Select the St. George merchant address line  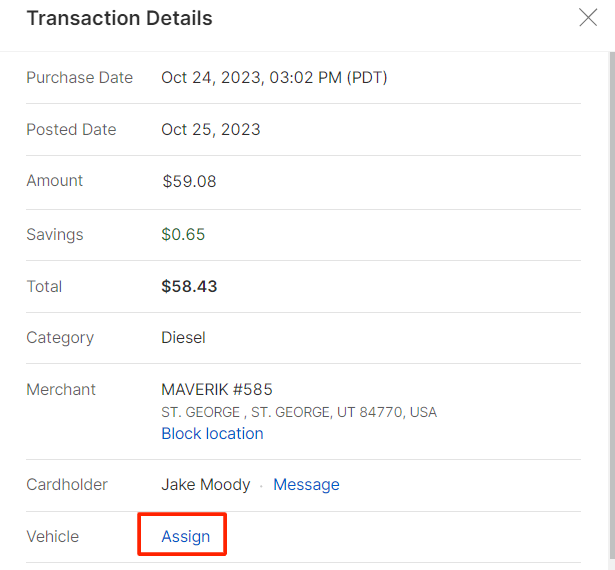(299, 412)
